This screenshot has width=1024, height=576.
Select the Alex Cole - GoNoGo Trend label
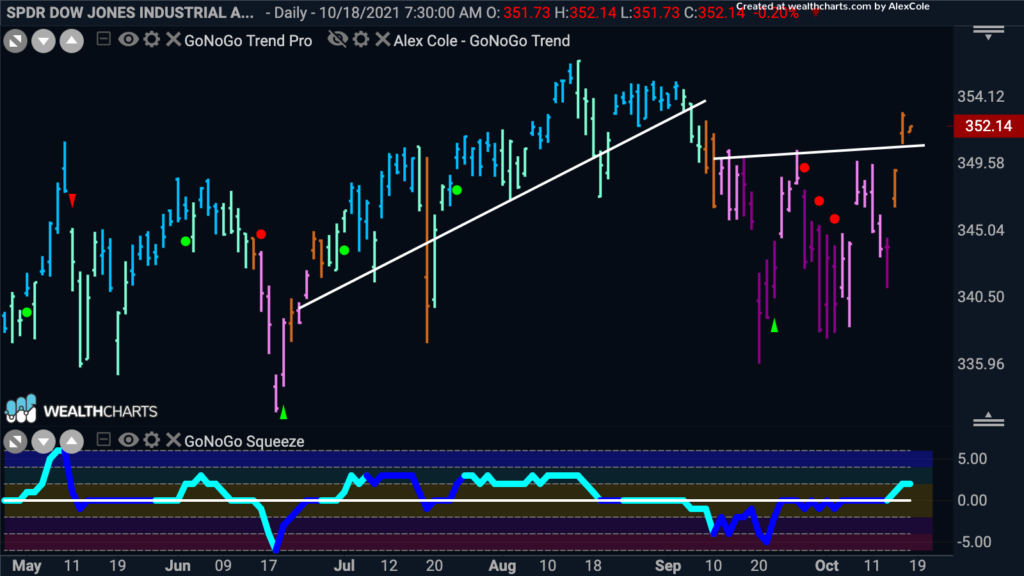[482, 40]
